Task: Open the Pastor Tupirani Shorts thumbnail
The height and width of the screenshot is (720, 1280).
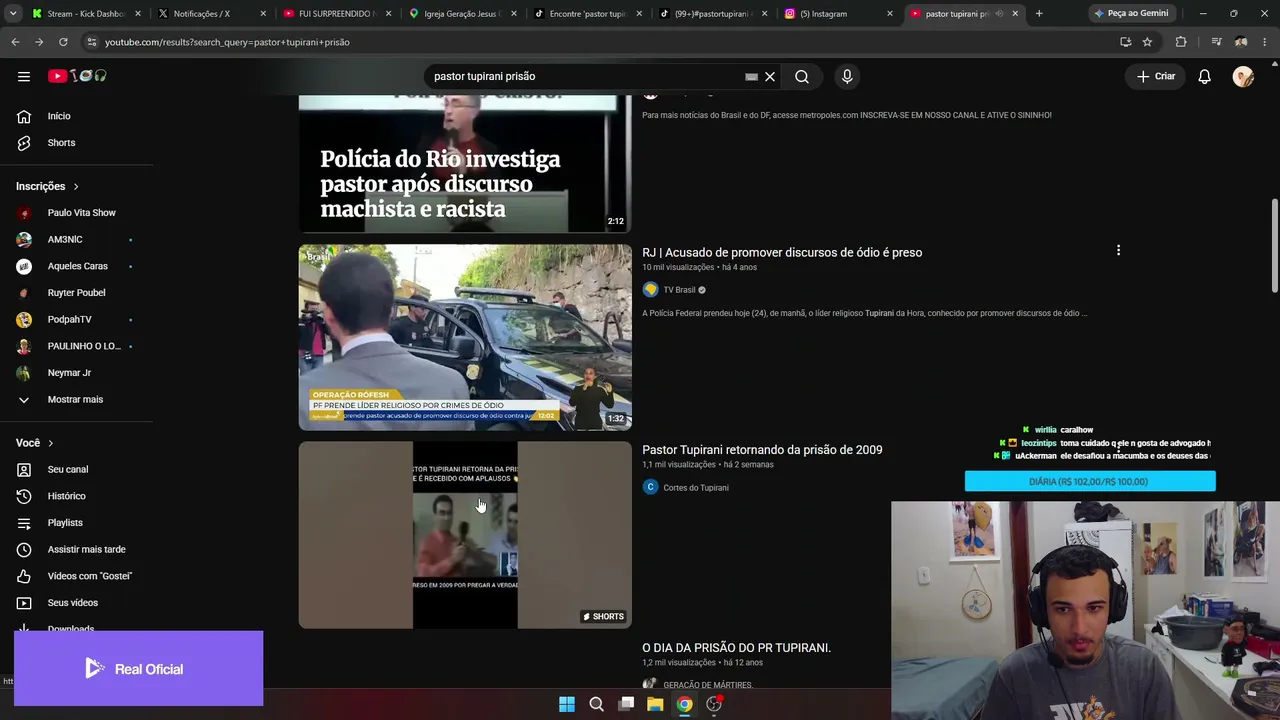Action: 465,535
